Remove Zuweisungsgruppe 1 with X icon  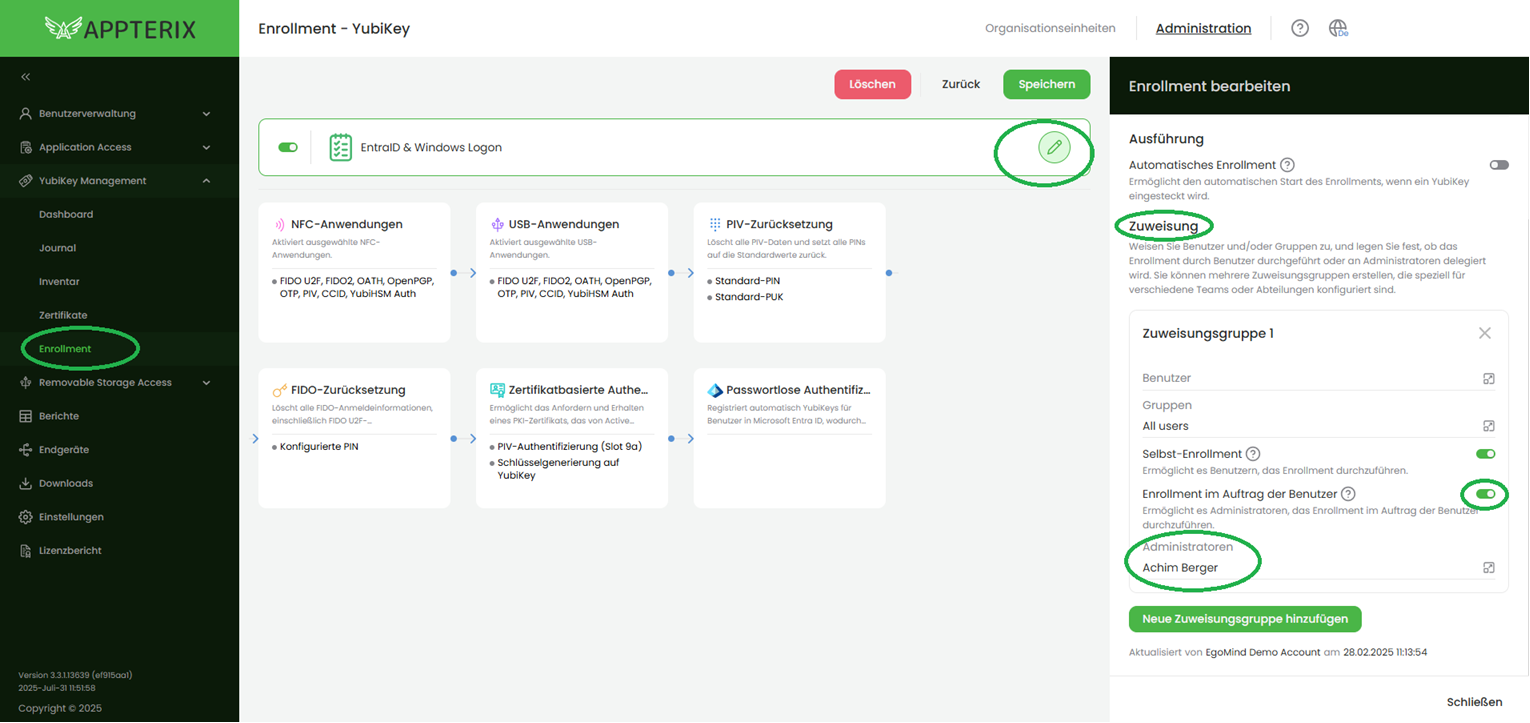coord(1484,333)
